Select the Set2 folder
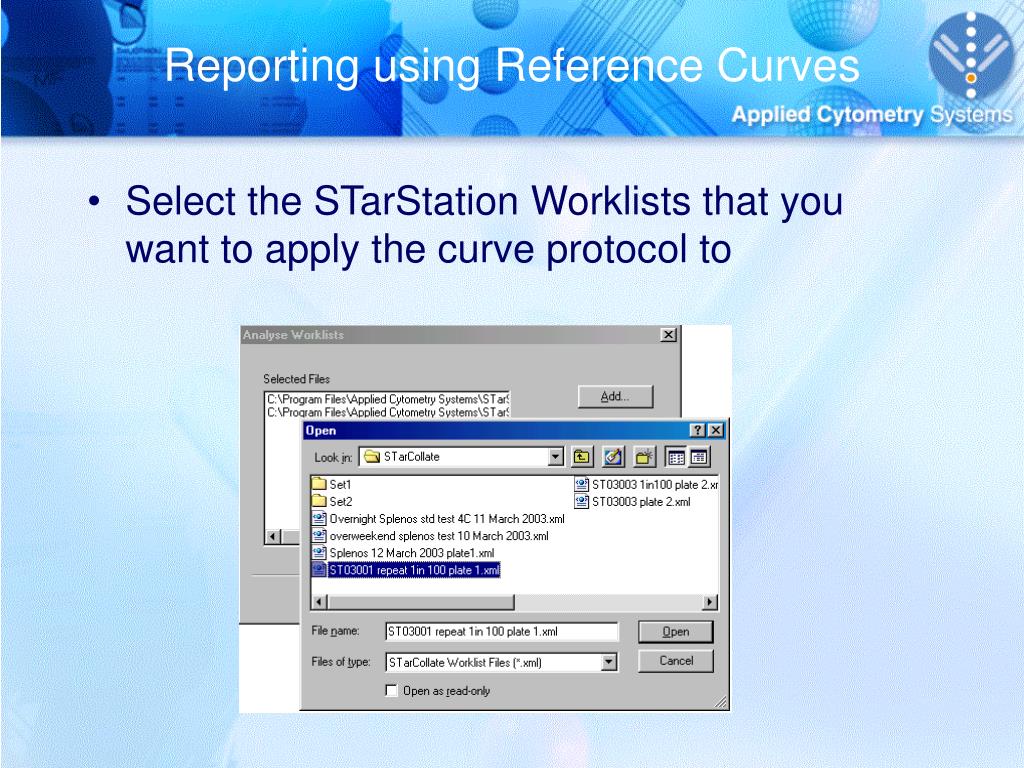The image size is (1024, 768). [x=332, y=502]
